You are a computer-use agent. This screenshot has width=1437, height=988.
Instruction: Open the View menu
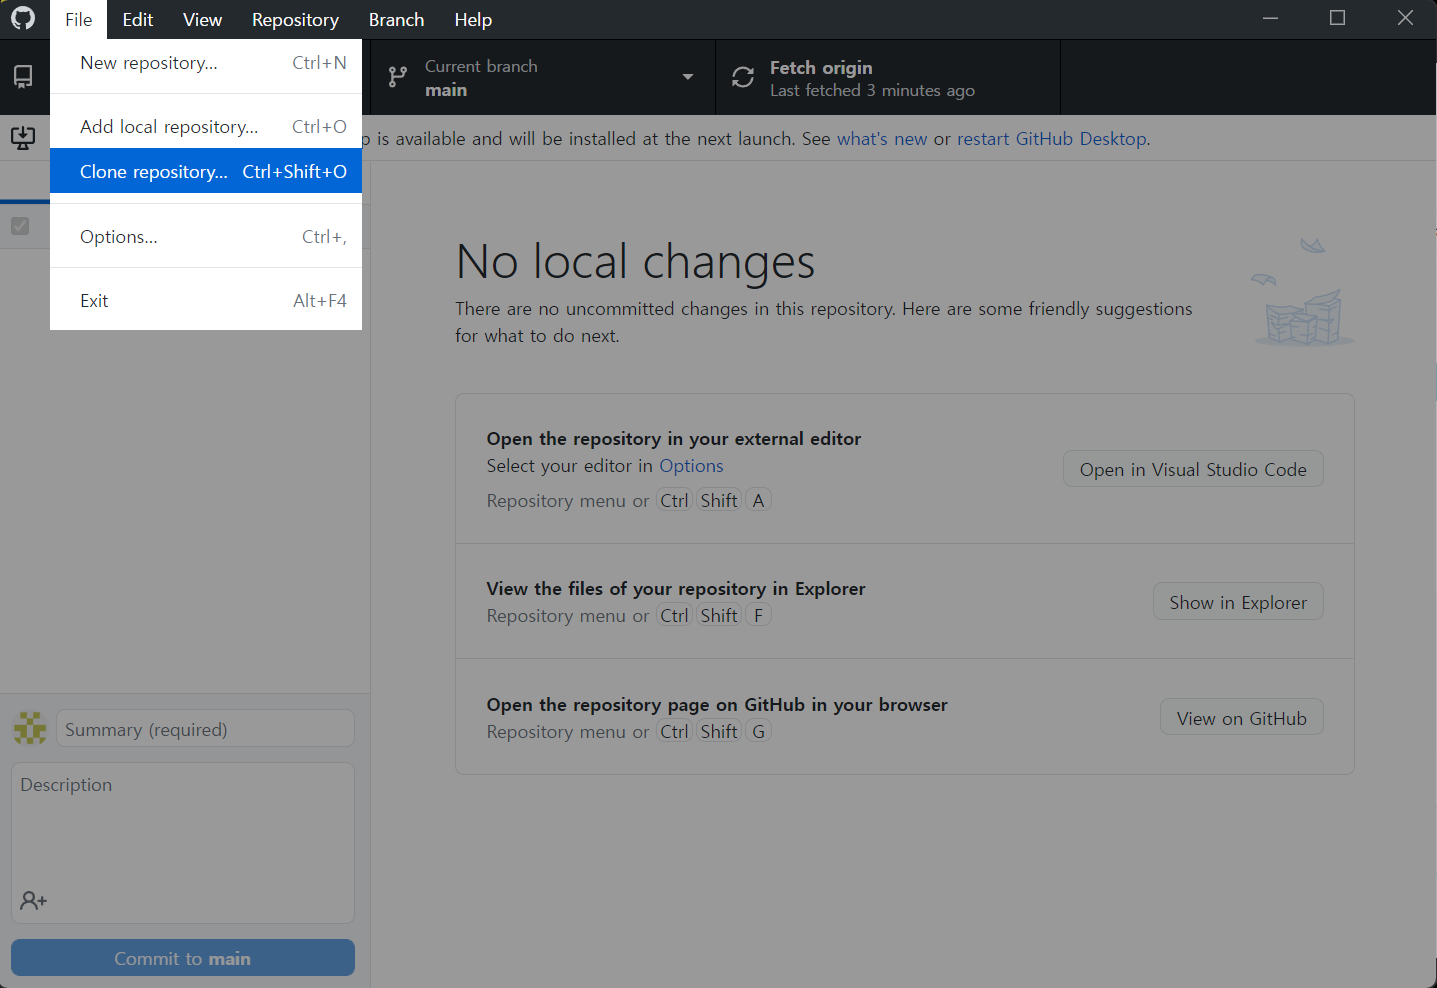202,19
